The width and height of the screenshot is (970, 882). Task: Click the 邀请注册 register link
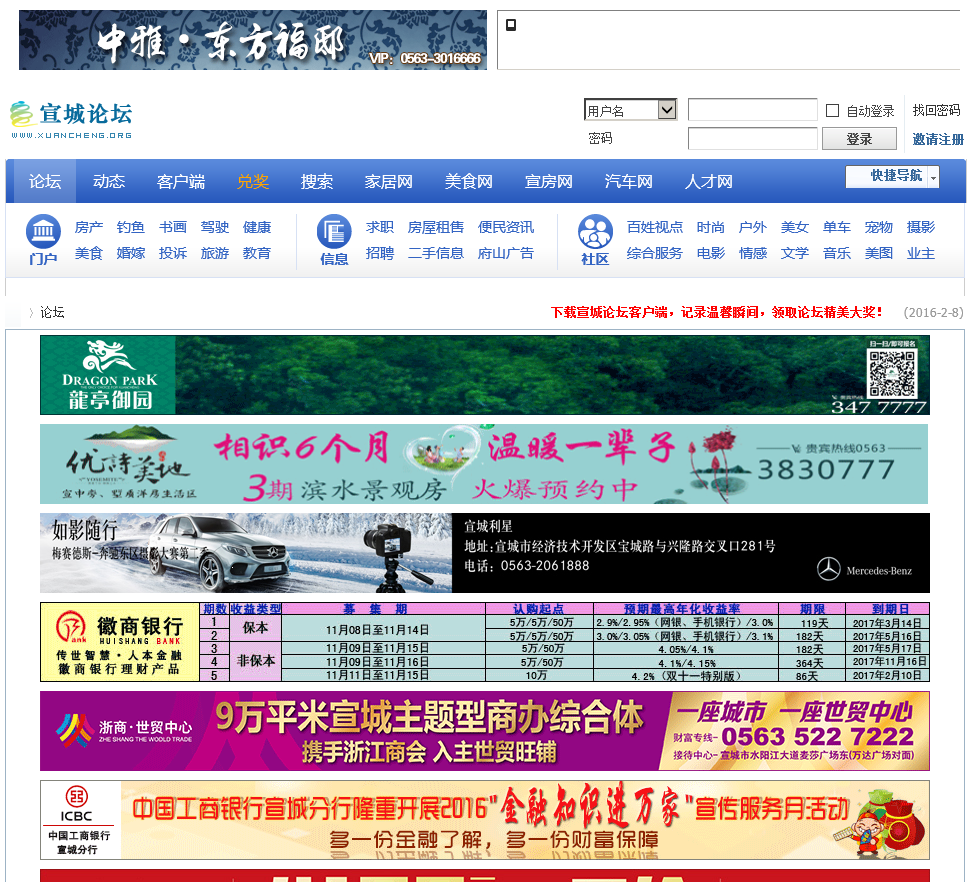[938, 139]
